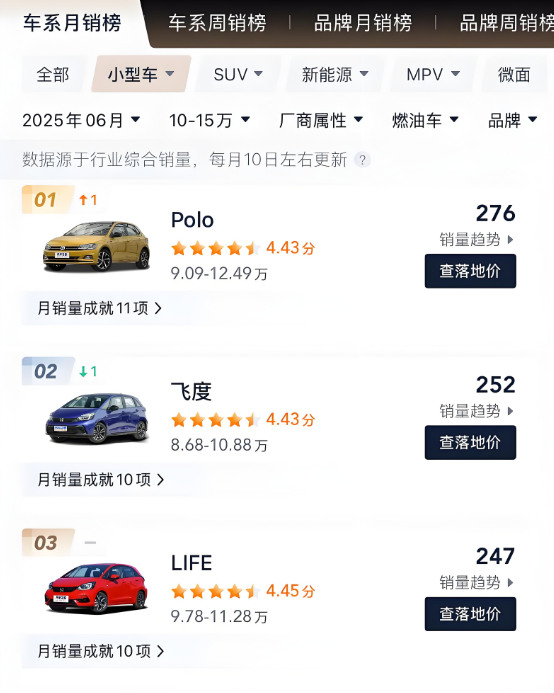Click the Polo star rating

pos(215,248)
